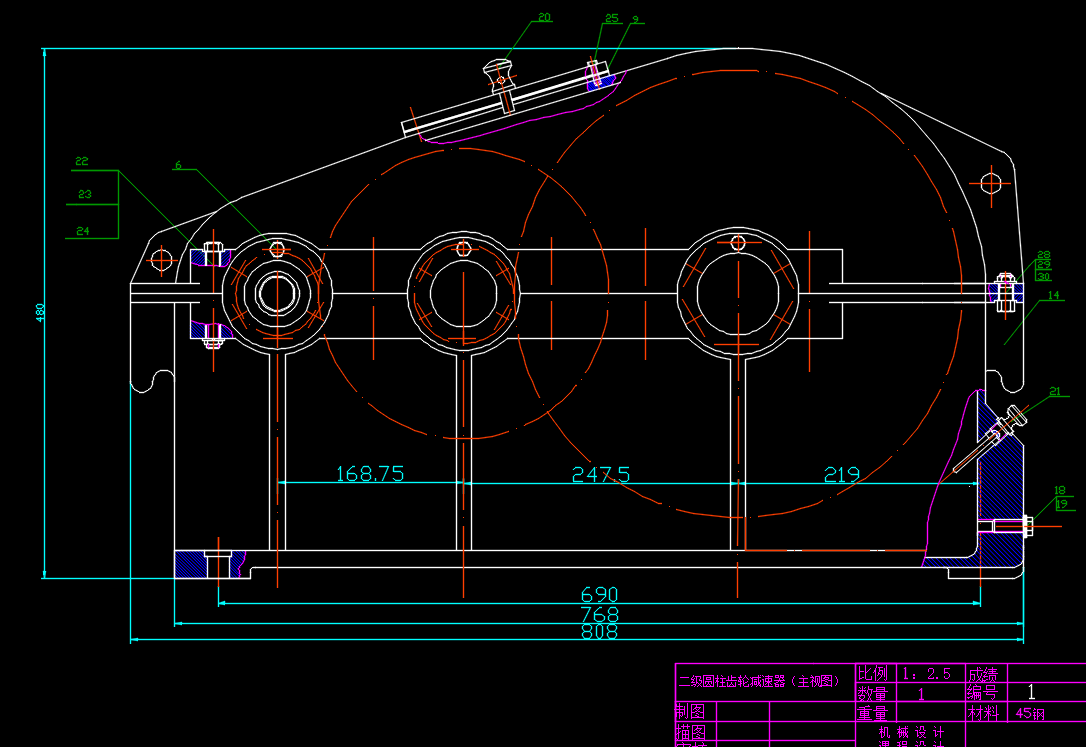The height and width of the screenshot is (747, 1086).
Task: Select part label 21 near oil dipstick
Action: [1055, 390]
